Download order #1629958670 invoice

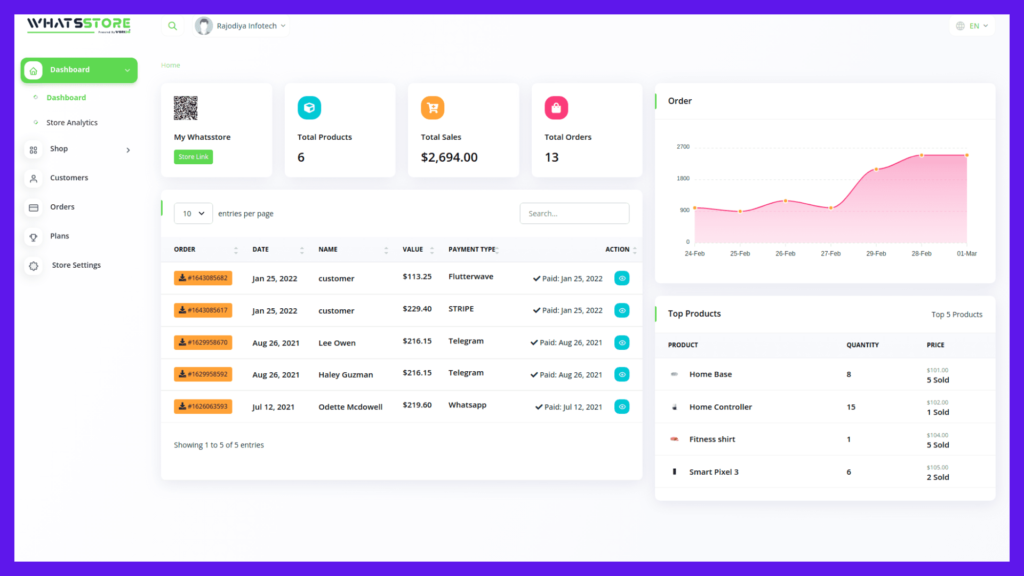coord(203,342)
